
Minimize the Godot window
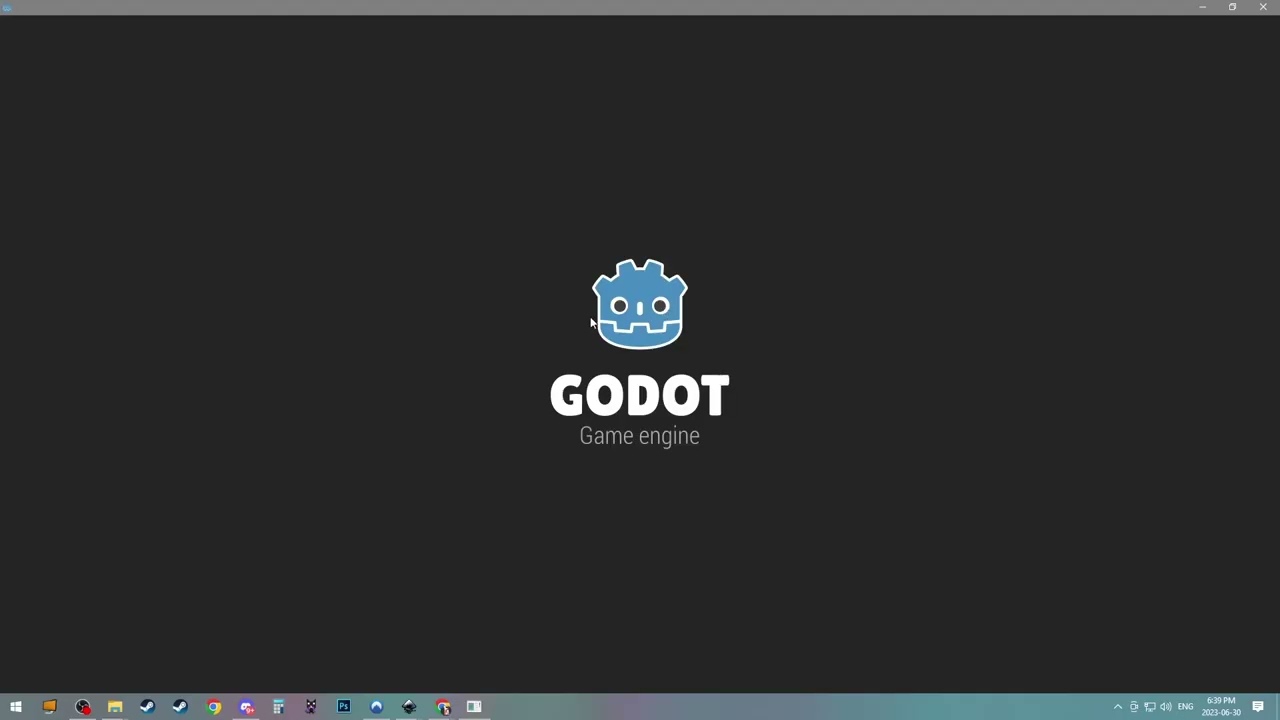click(x=1202, y=7)
